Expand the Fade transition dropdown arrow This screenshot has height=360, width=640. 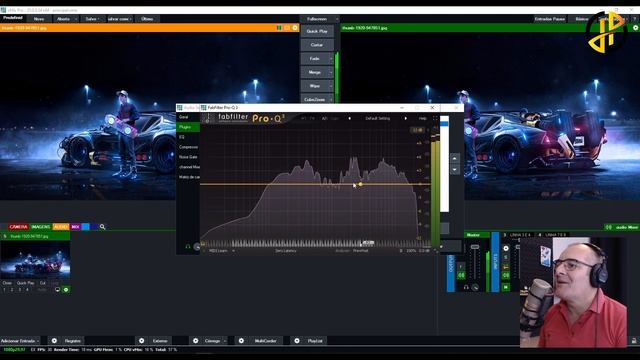point(331,59)
